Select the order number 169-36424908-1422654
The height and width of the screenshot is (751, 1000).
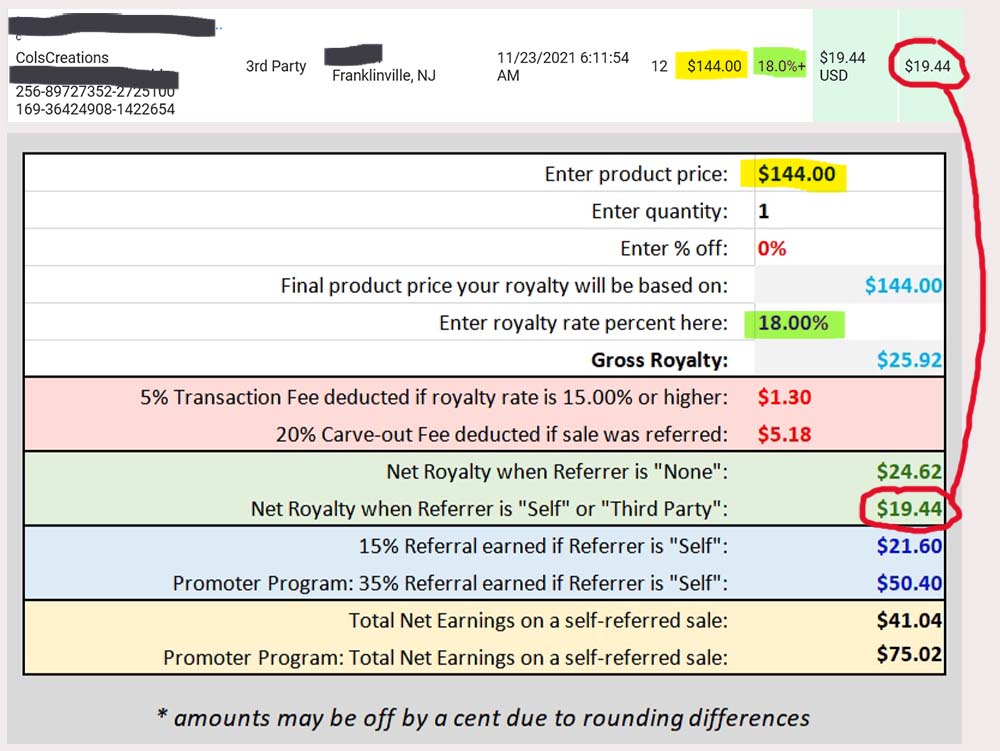(95, 110)
